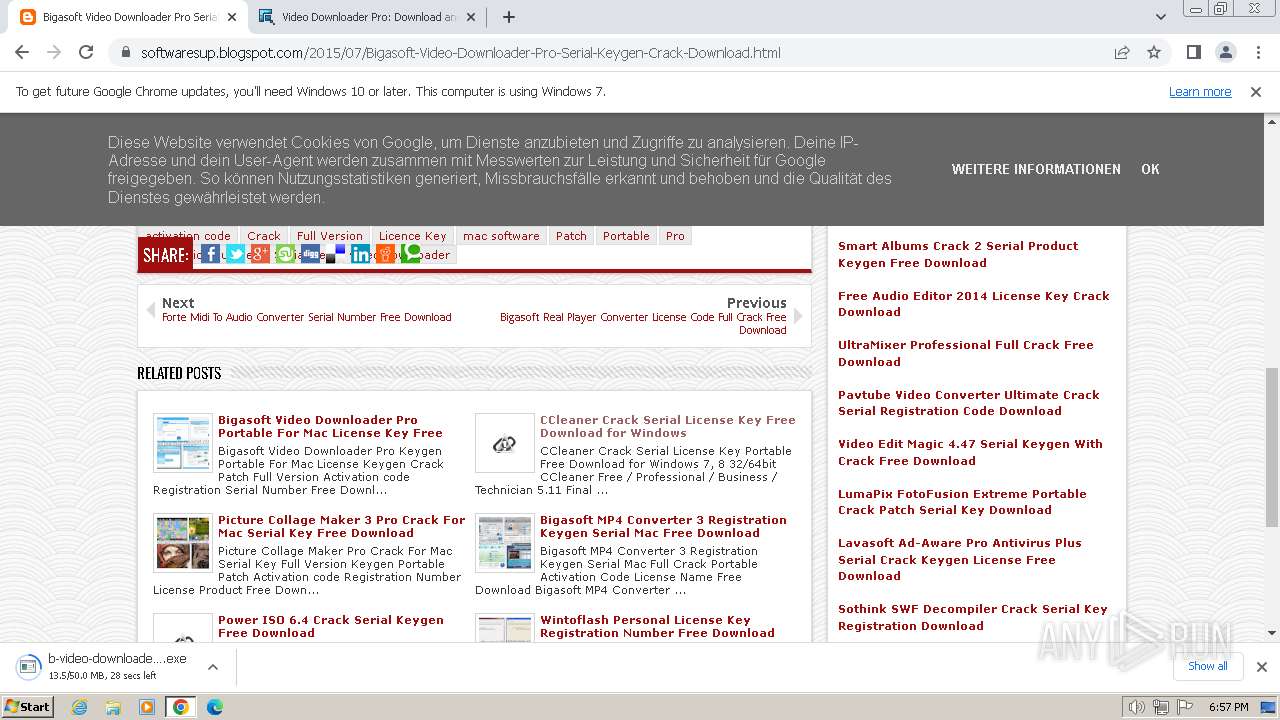1280x720 pixels.
Task: Open the Bigasoft MP4 Converter 3 post
Action: (x=663, y=527)
